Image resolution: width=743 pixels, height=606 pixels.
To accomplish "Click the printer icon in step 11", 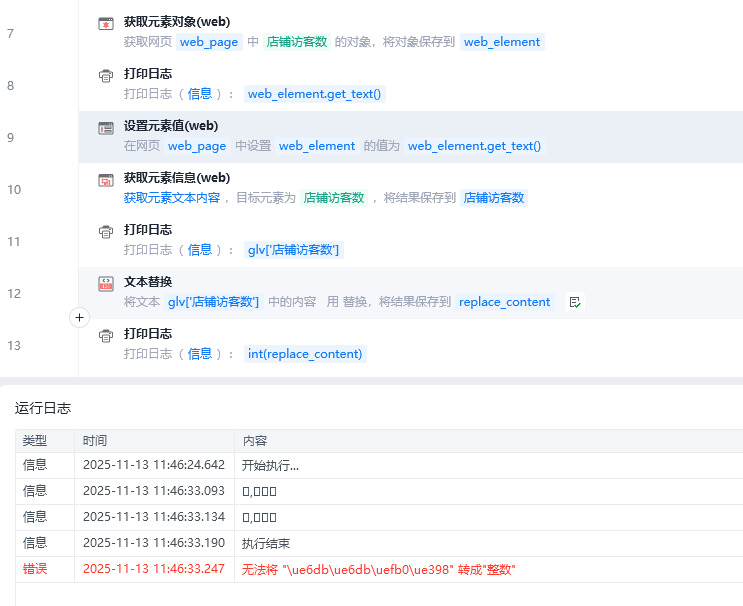I will pyautogui.click(x=106, y=232).
